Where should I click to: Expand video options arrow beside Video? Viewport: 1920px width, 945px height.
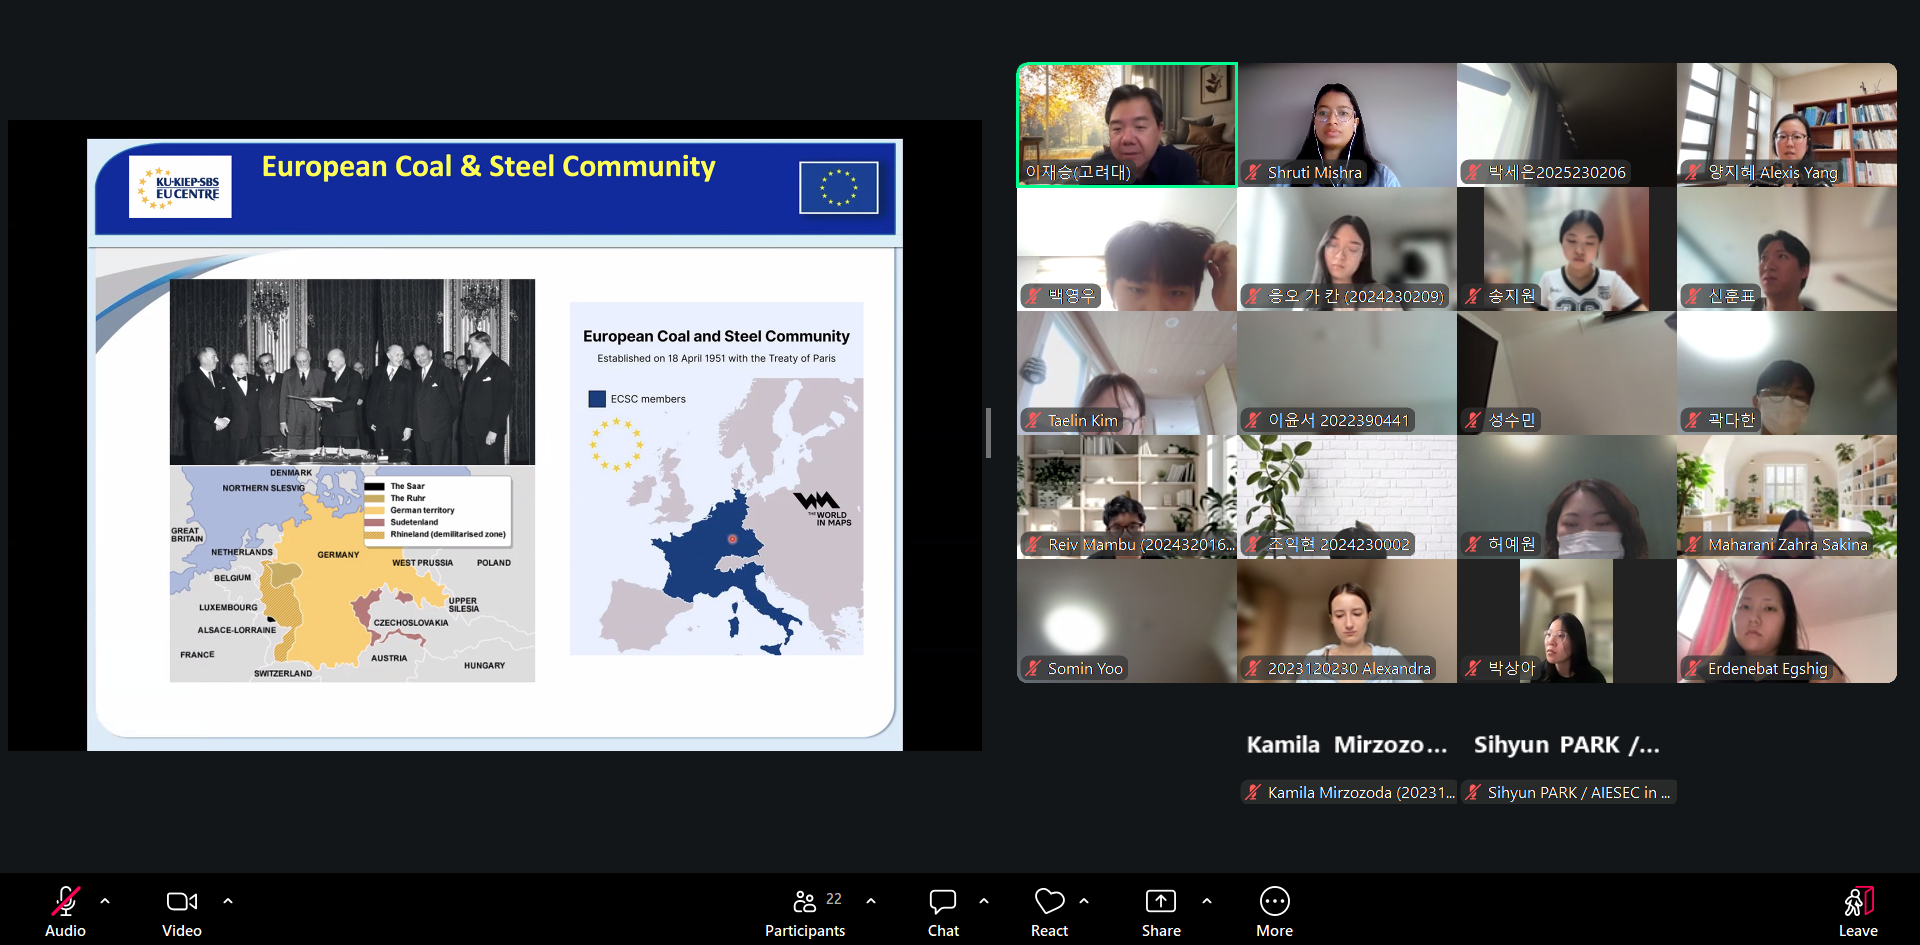coord(228,901)
